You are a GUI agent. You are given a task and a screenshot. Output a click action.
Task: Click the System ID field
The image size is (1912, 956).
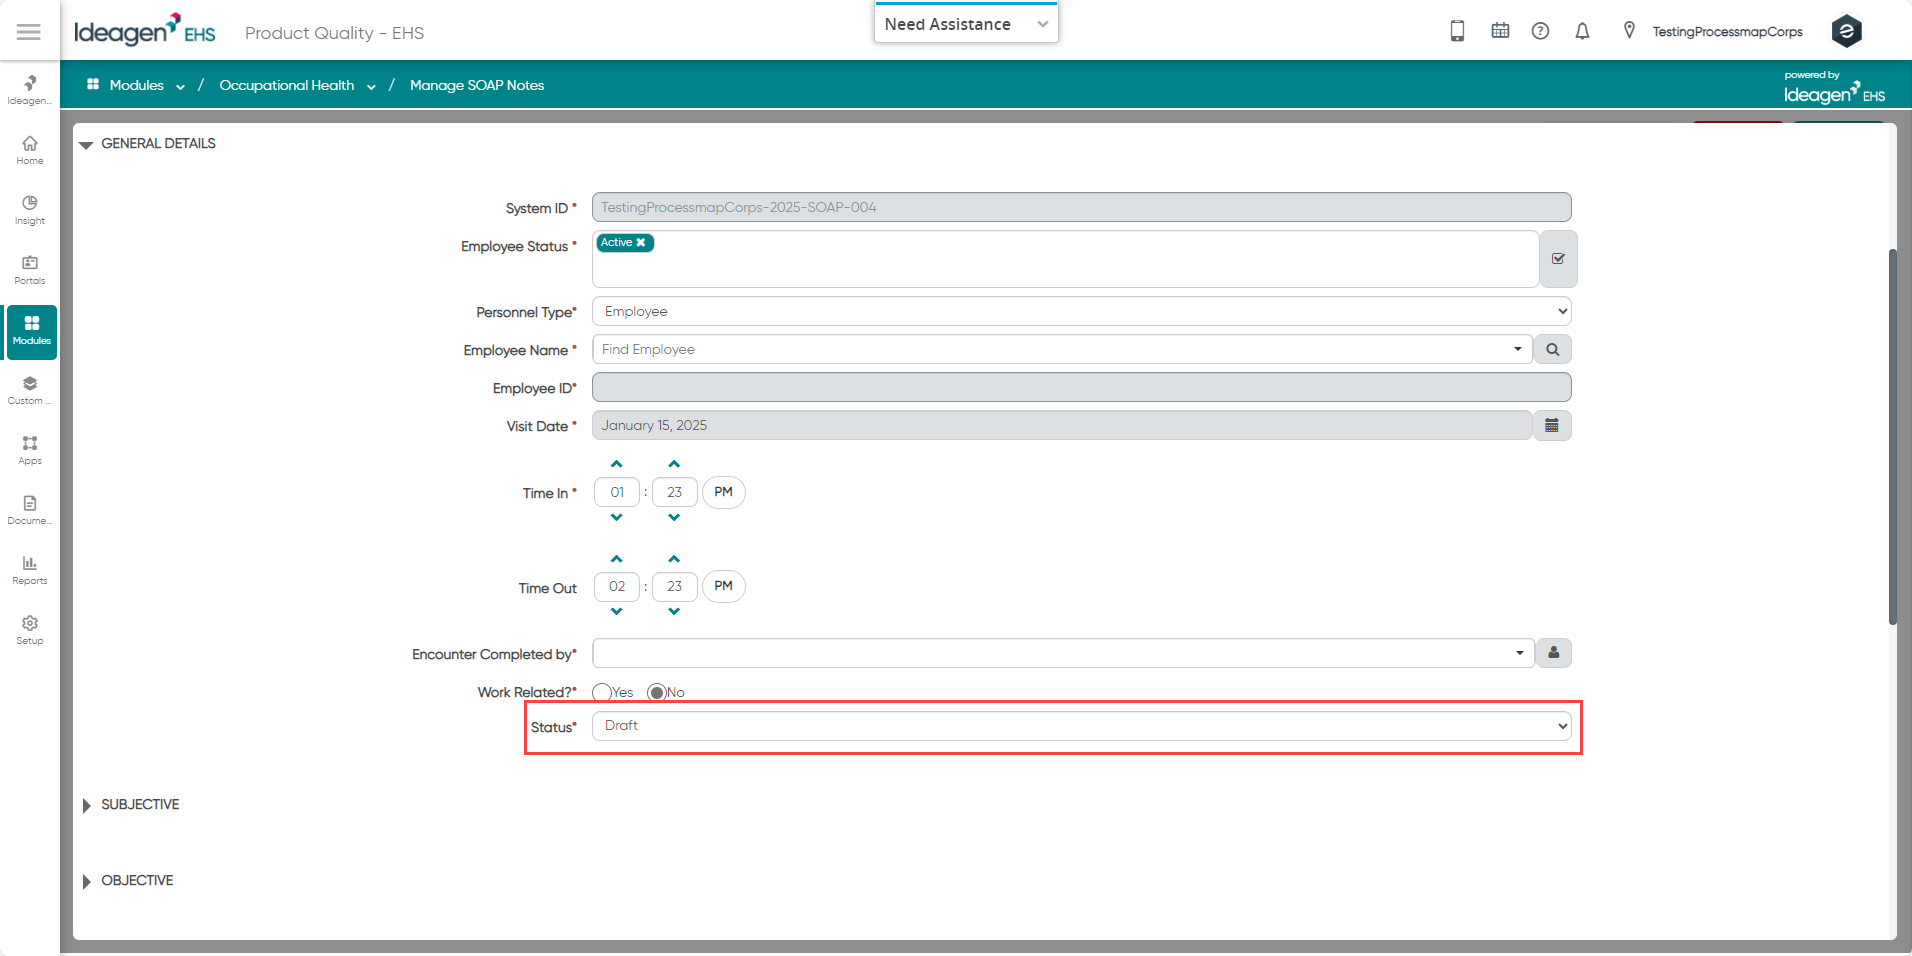[x=1081, y=207]
